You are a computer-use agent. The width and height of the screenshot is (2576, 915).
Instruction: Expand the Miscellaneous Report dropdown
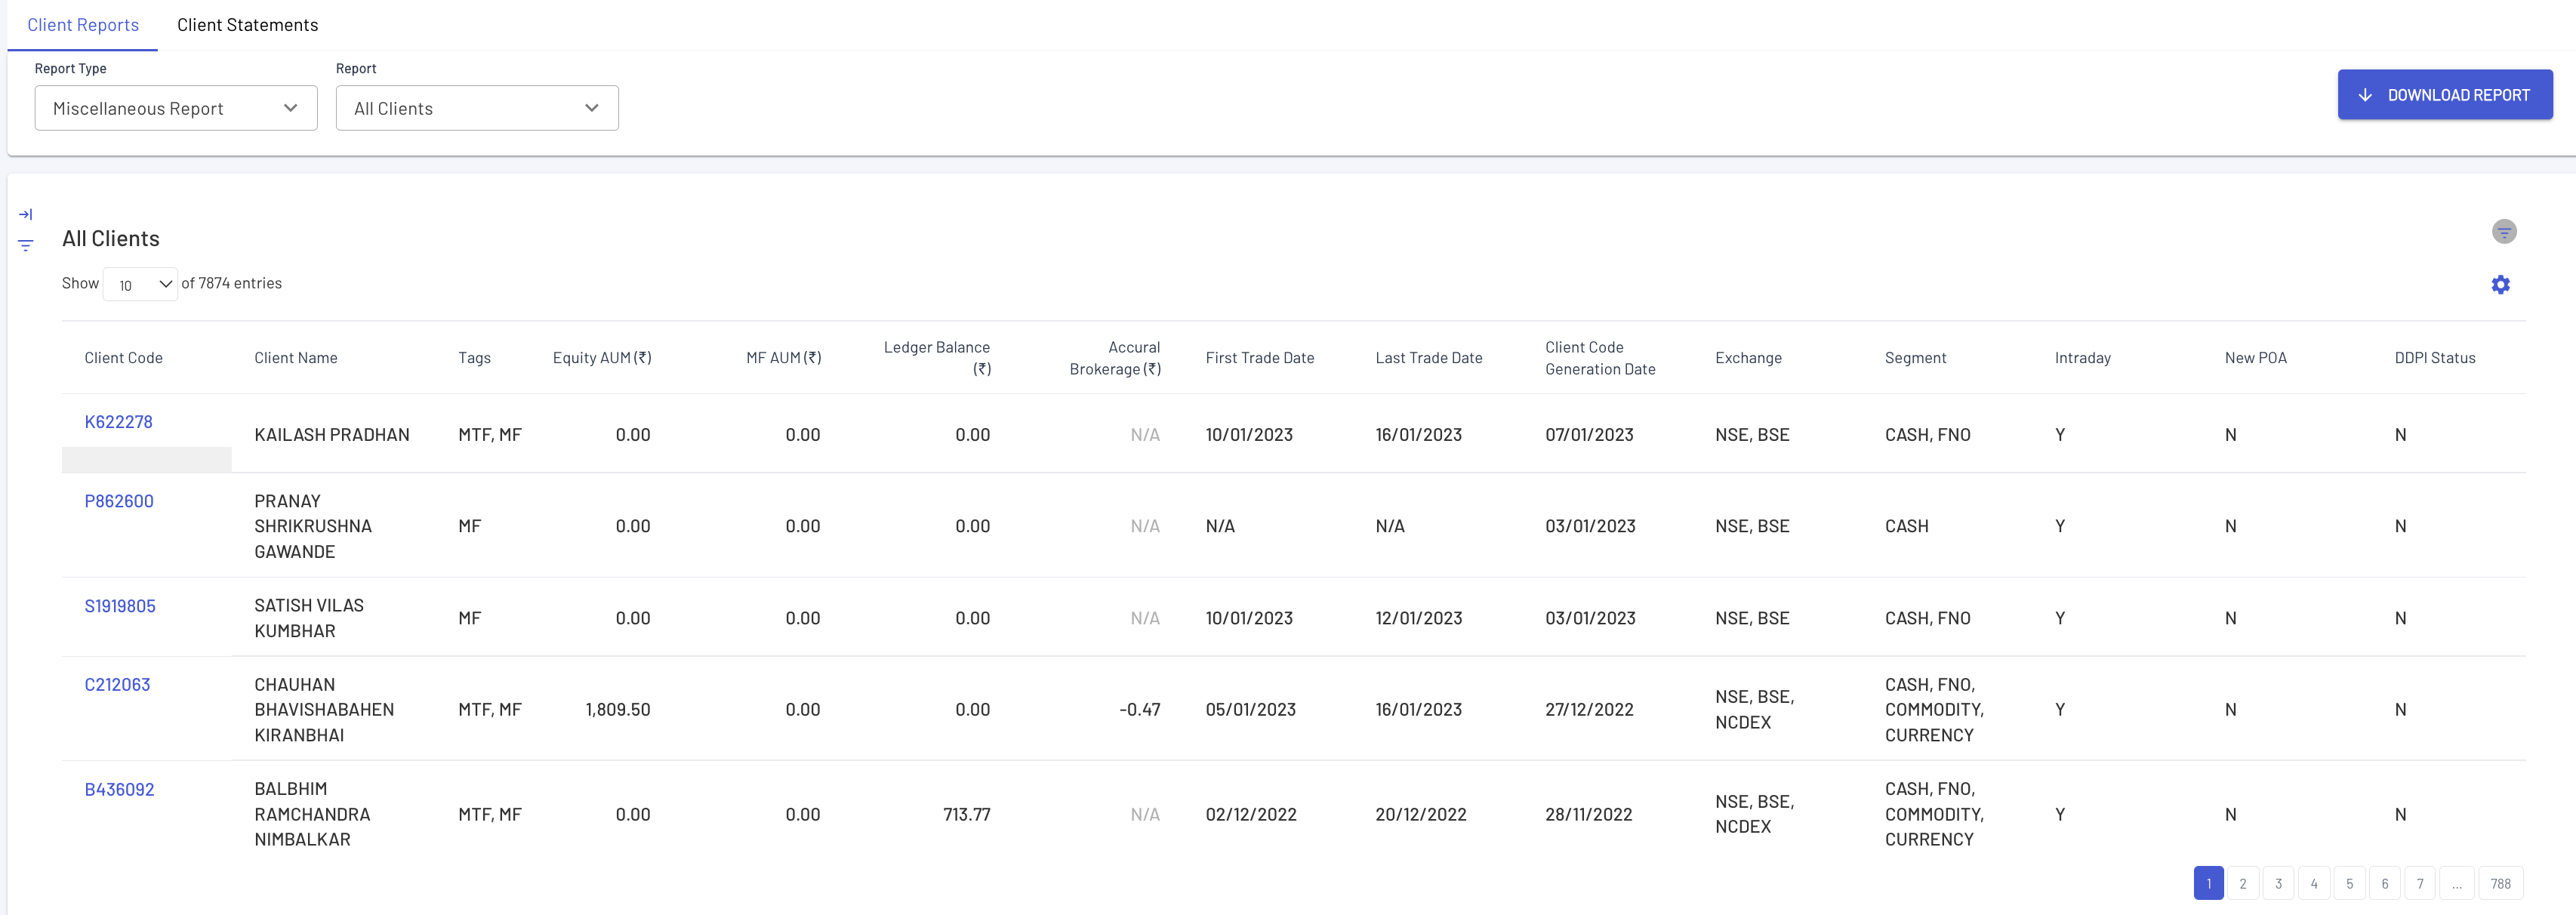175,108
